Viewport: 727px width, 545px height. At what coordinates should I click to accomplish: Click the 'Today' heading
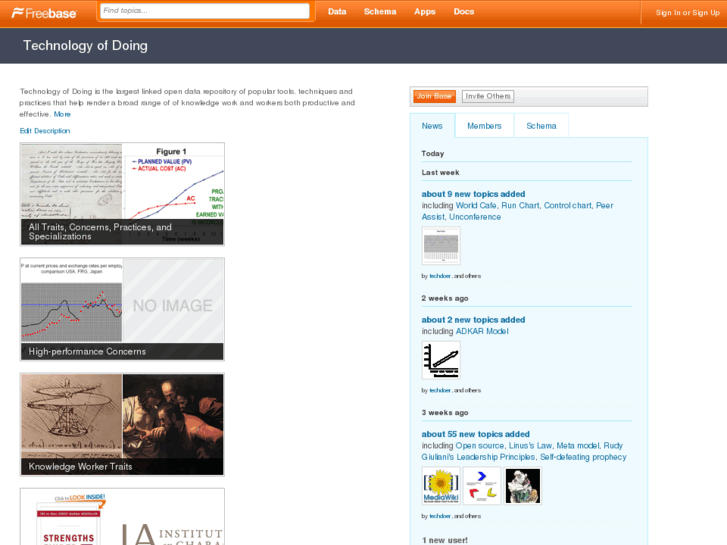click(433, 154)
